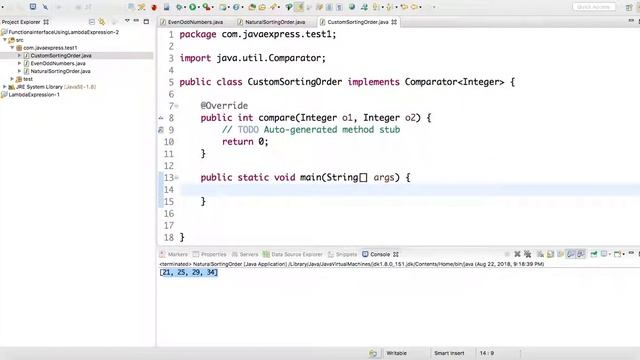The height and width of the screenshot is (360, 640).
Task: Toggle Show Console When Standard Out Changes
Action: (x=570, y=254)
